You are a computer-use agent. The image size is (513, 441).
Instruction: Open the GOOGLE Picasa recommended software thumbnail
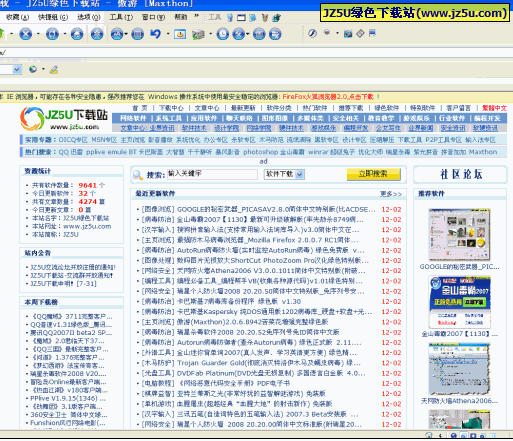coord(459,235)
